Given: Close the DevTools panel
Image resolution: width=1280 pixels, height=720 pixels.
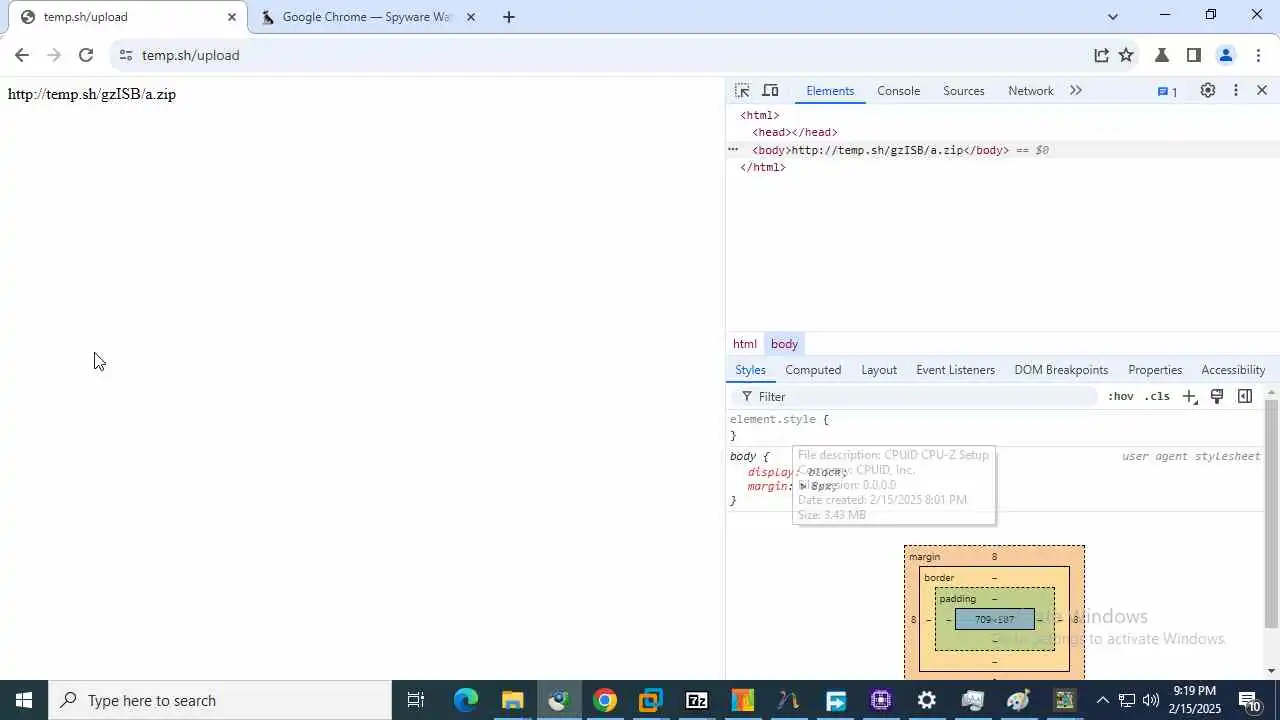Looking at the screenshot, I should click(1262, 90).
